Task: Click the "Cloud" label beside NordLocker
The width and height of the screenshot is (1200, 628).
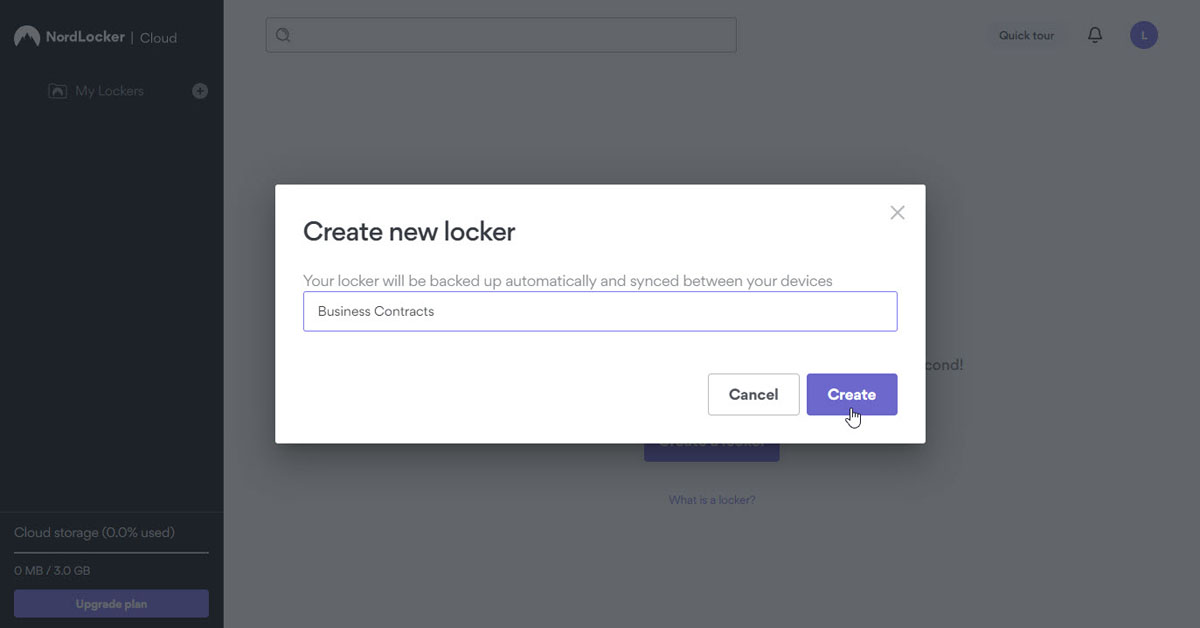Action: tap(158, 38)
